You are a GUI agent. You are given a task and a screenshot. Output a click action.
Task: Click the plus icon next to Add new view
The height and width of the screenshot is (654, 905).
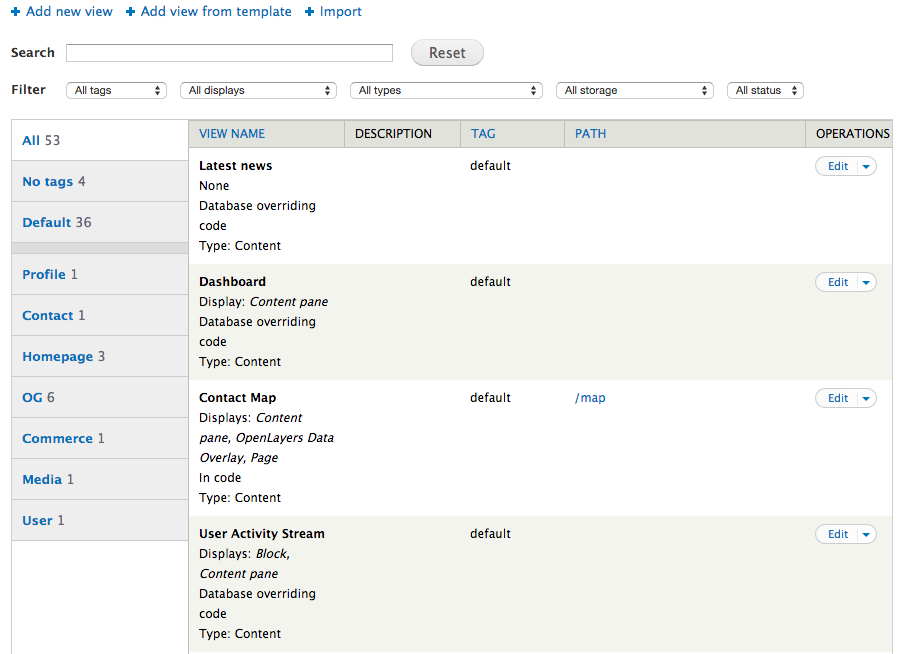(x=16, y=11)
